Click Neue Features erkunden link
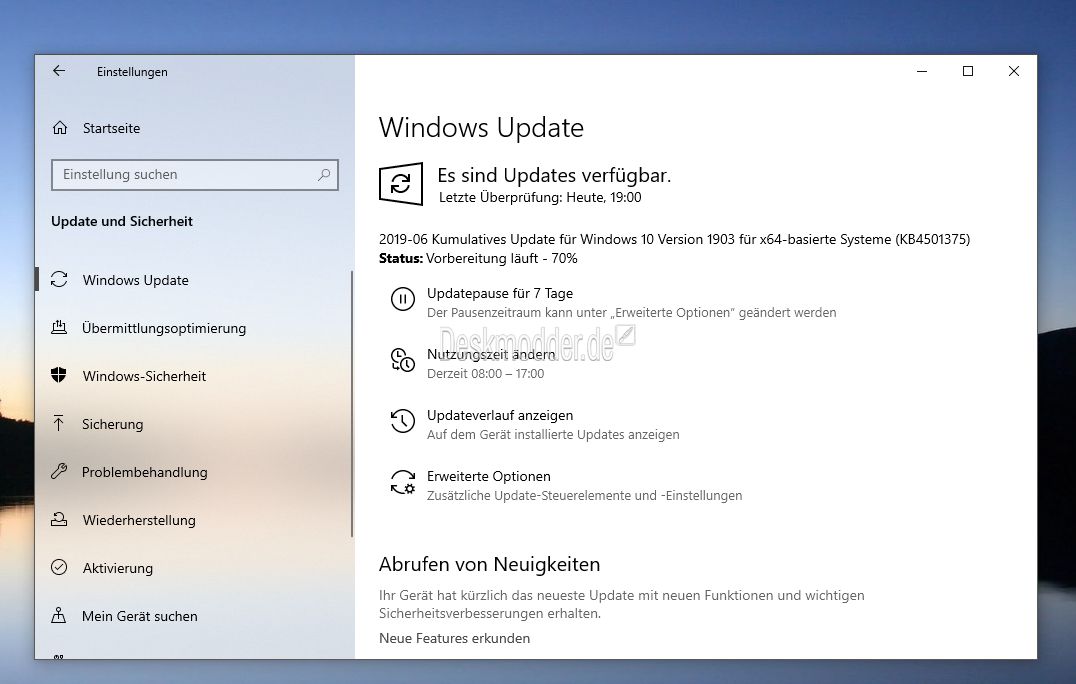 click(454, 639)
